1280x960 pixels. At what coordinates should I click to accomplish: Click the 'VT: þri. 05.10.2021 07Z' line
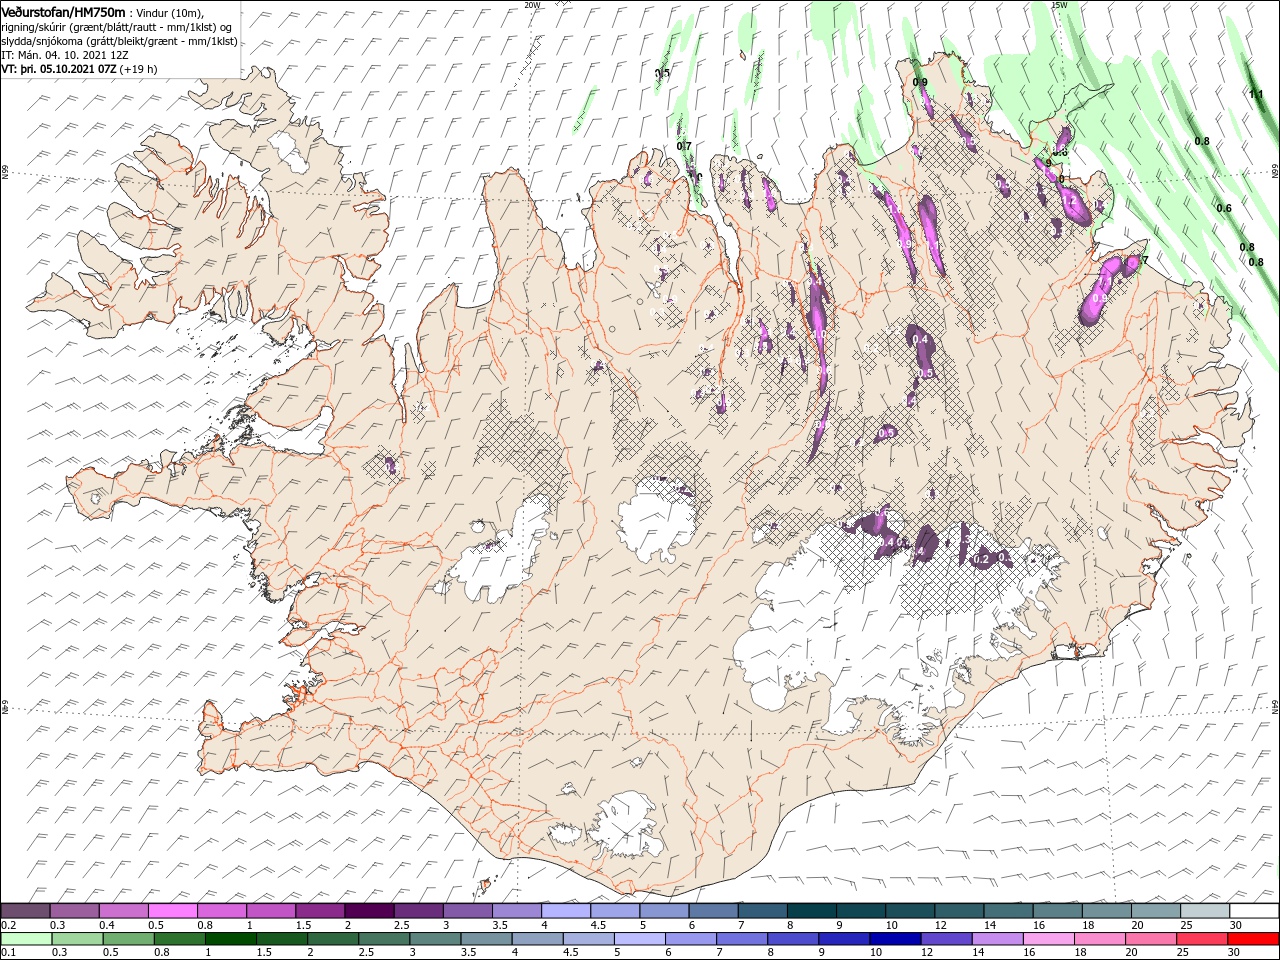[59, 69]
